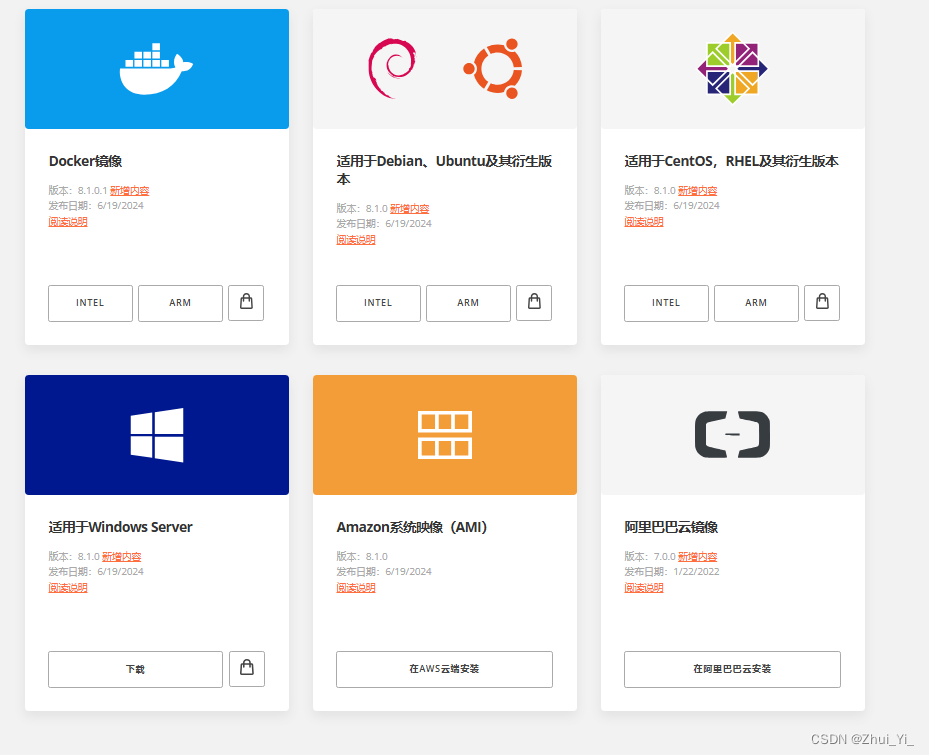The width and height of the screenshot is (929, 755).
Task: Open 阅读说明 link in Debian/Ubuntu card
Action: click(356, 240)
